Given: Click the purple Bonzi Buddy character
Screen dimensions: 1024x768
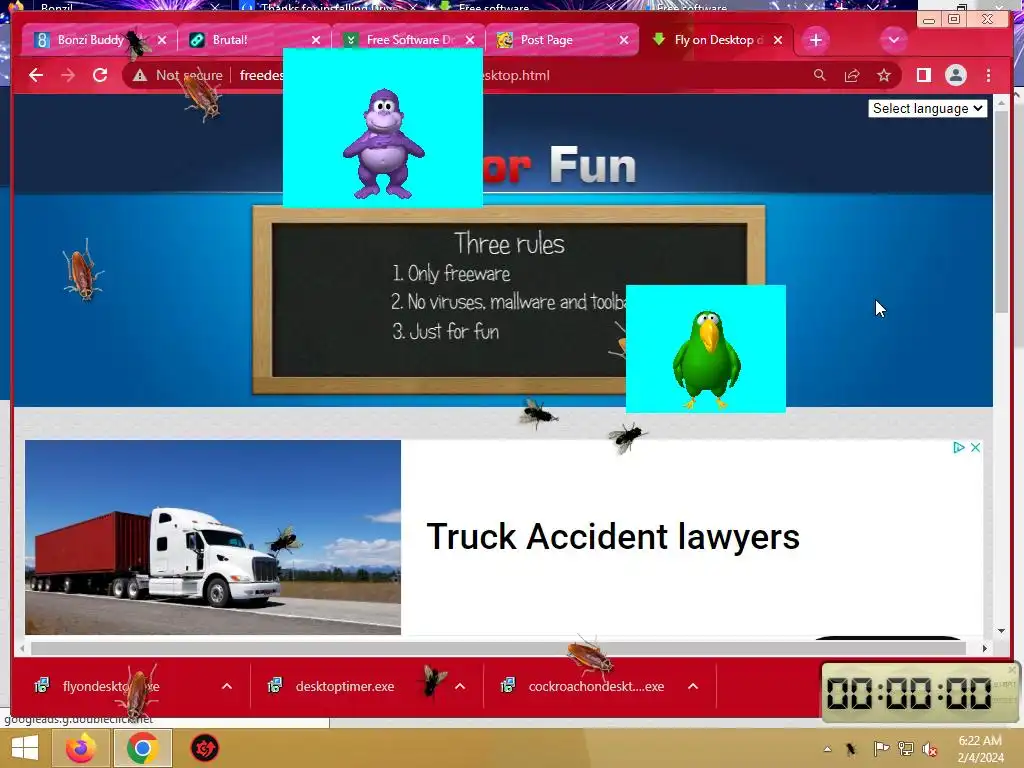Looking at the screenshot, I should [x=384, y=144].
